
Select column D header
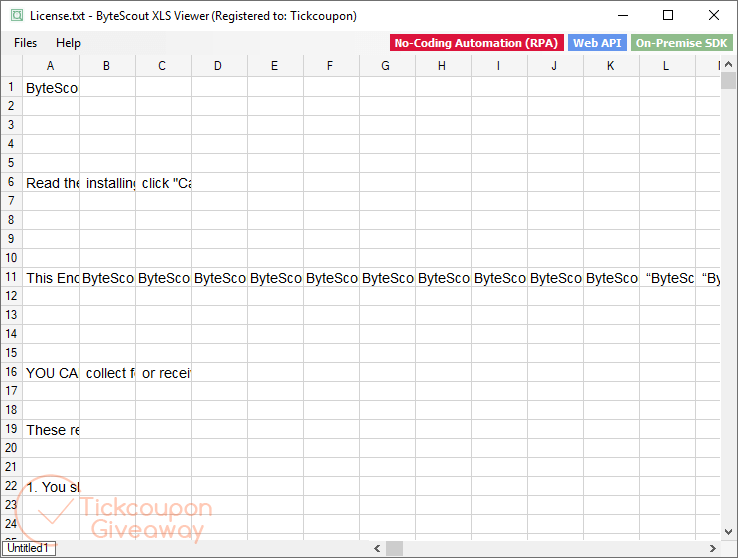pyautogui.click(x=219, y=66)
